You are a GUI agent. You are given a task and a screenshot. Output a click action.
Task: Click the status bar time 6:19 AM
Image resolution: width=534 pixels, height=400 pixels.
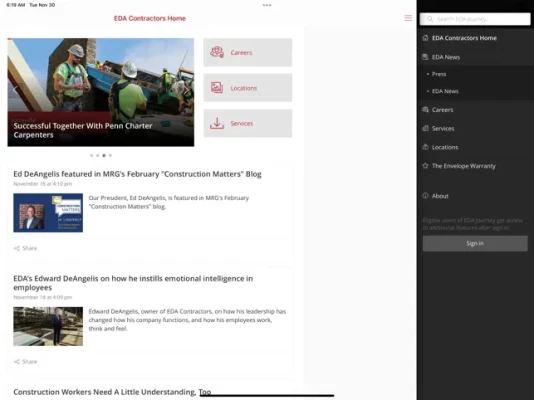pyautogui.click(x=15, y=5)
